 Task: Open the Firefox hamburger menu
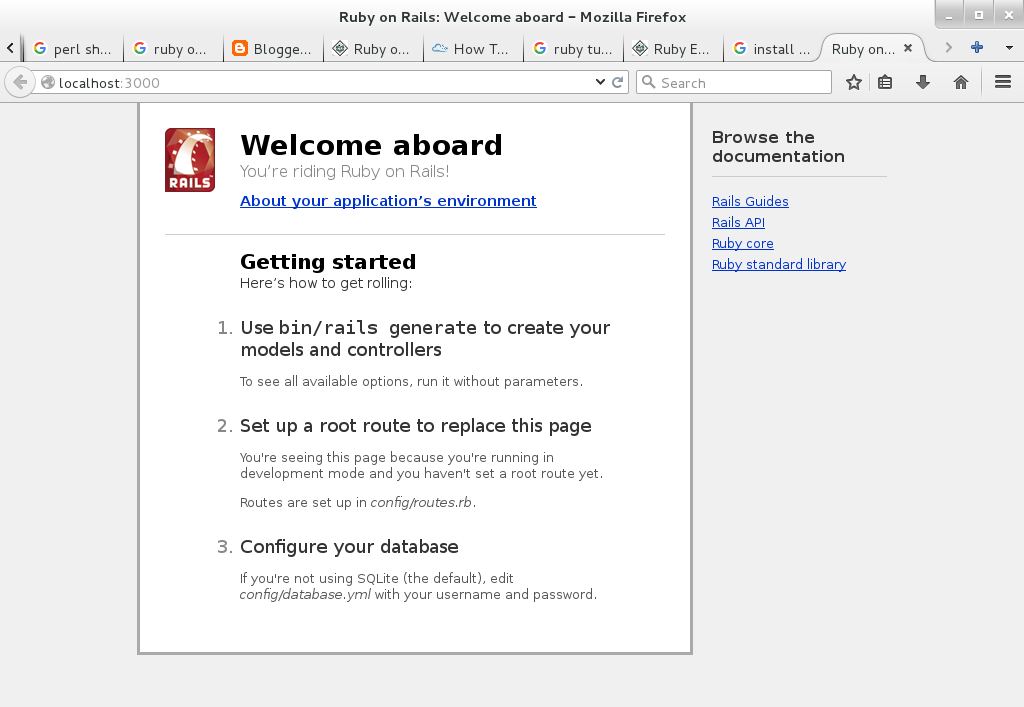pos(1003,82)
